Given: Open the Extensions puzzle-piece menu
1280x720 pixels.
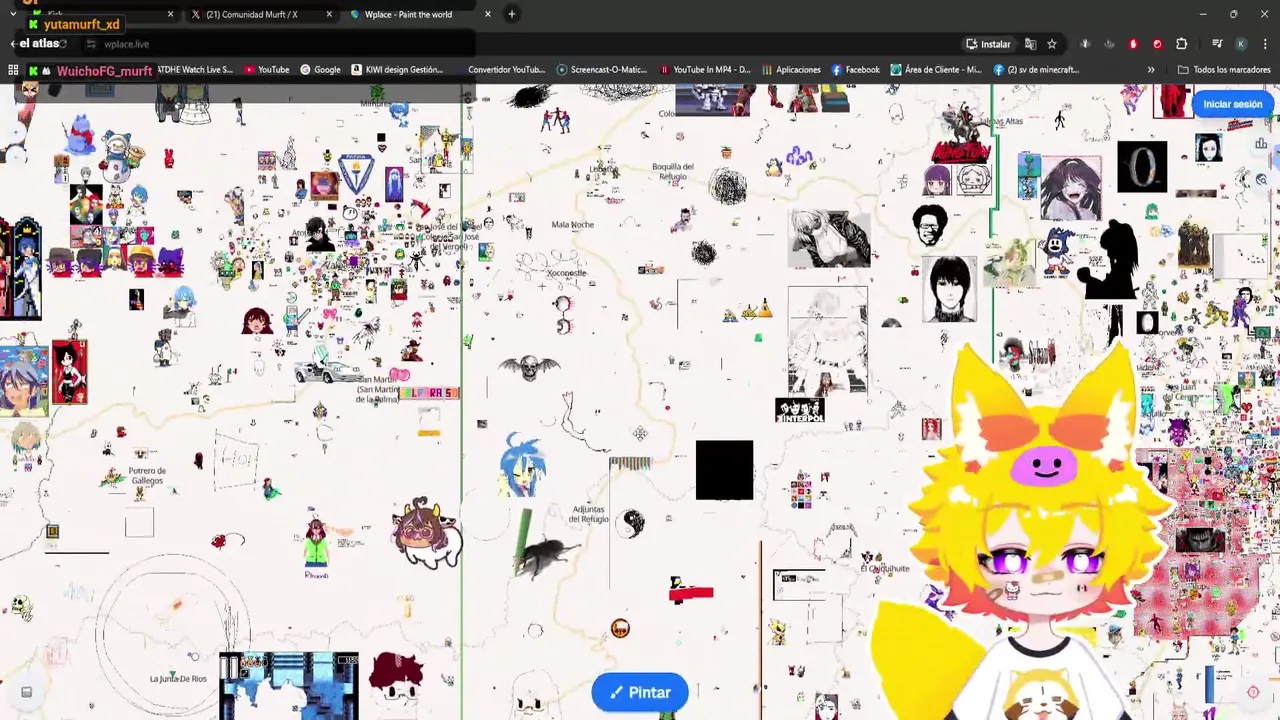Looking at the screenshot, I should 1181,44.
